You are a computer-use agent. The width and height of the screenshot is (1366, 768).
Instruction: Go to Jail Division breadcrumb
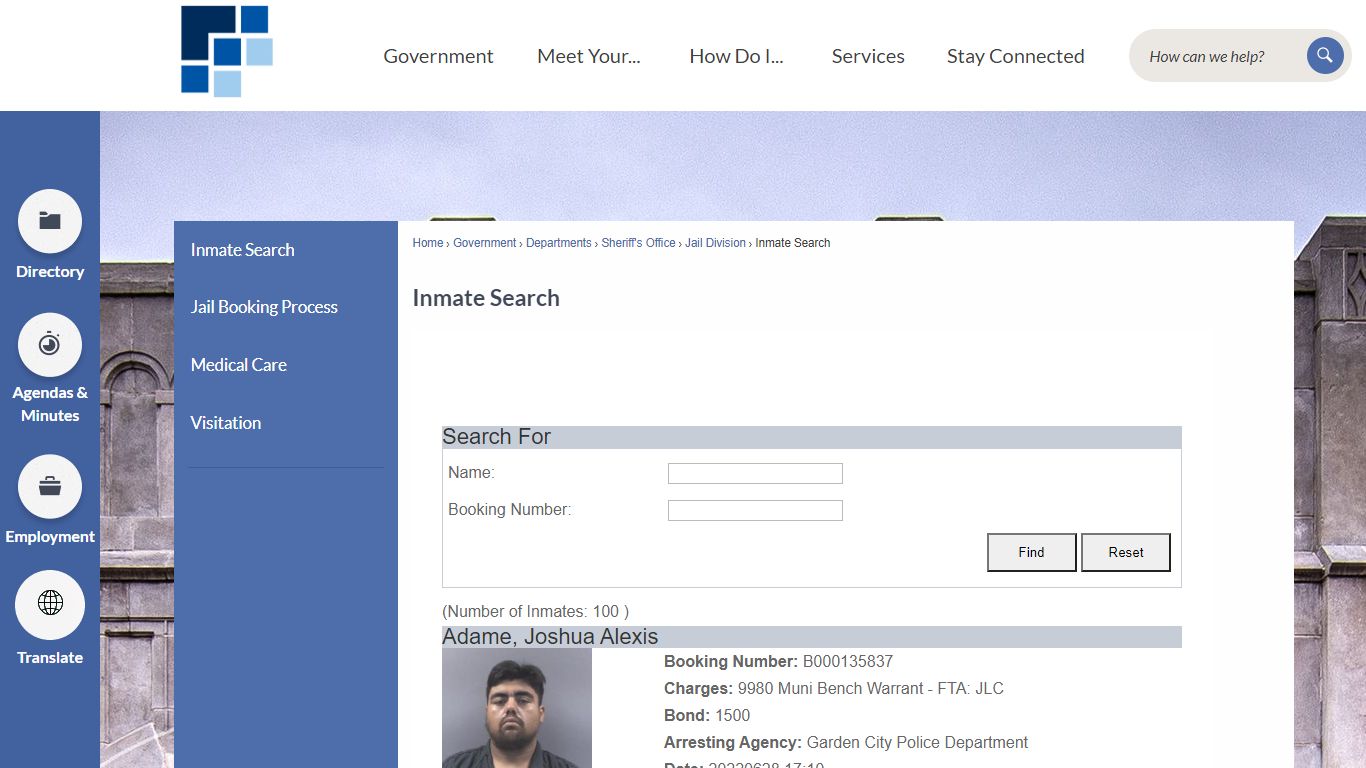(715, 243)
